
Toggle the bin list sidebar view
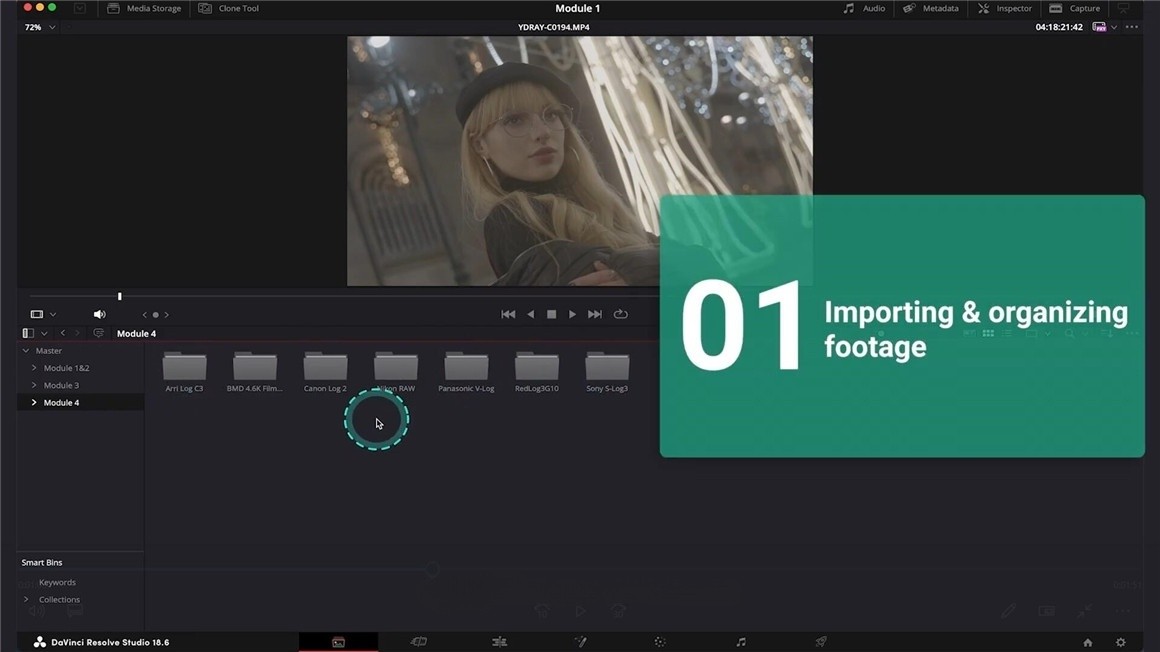point(28,333)
